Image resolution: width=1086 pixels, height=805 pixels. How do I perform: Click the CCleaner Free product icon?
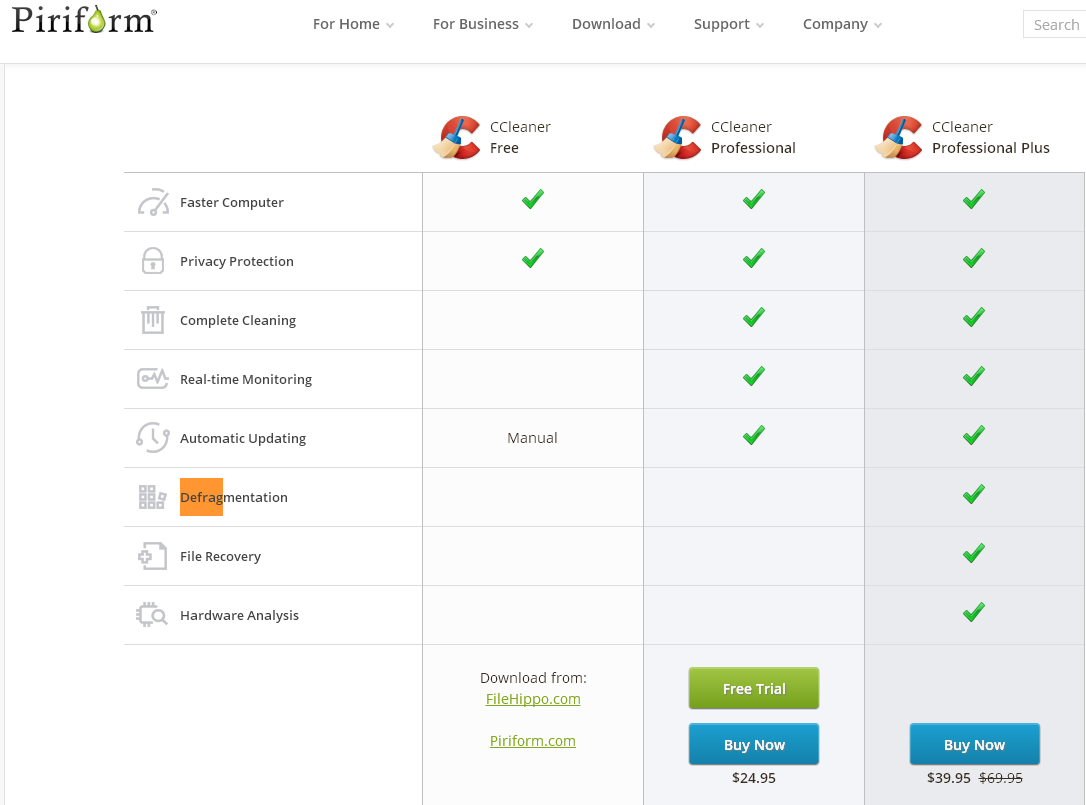(457, 138)
